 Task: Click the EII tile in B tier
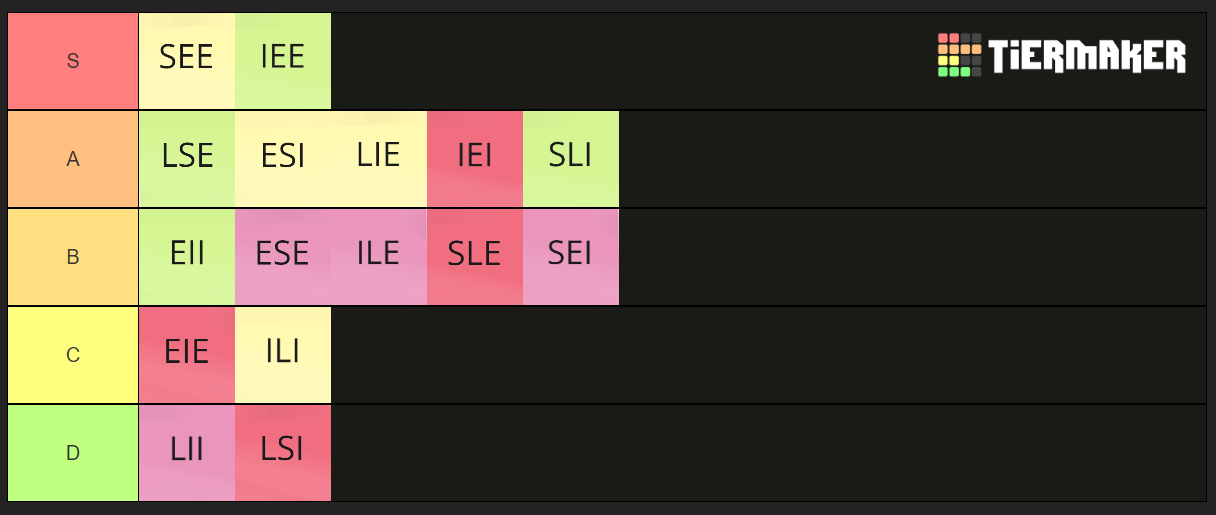[x=187, y=257]
